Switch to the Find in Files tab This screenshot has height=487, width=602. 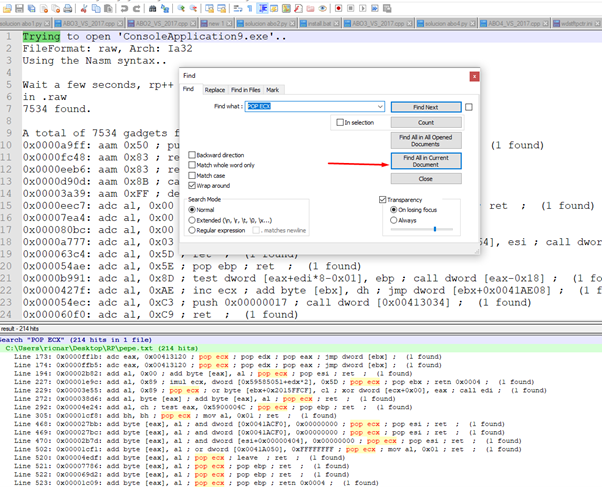point(245,90)
